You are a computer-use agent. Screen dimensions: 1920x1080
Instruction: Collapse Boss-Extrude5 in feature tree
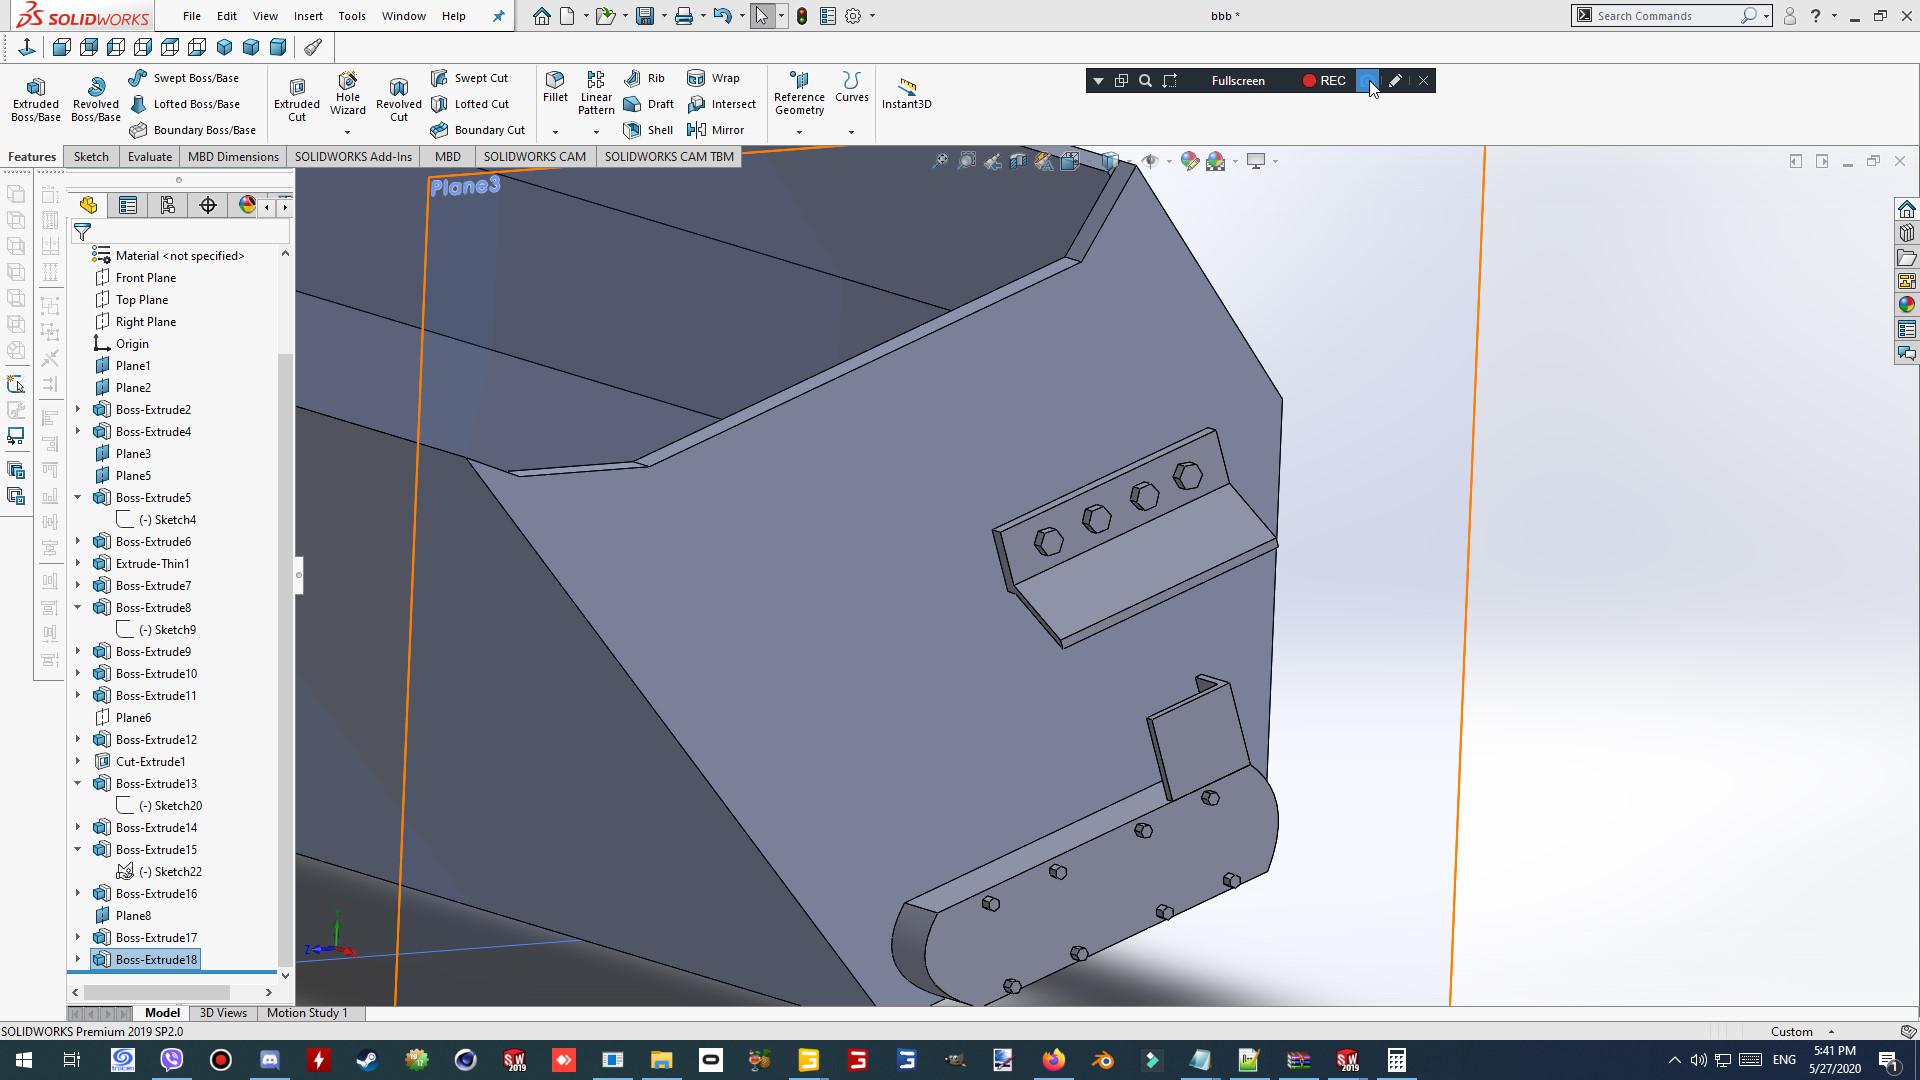[x=78, y=497]
